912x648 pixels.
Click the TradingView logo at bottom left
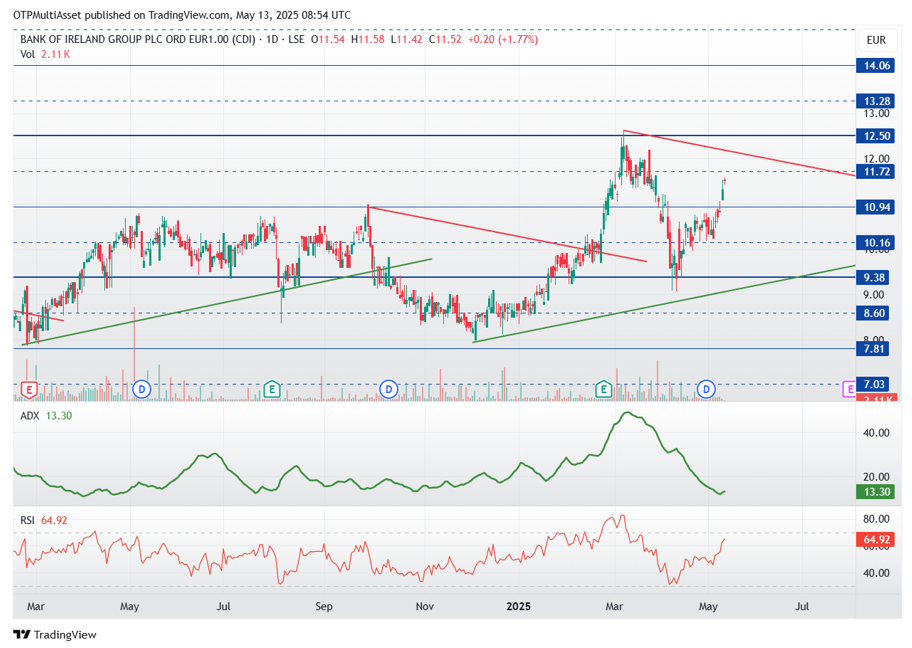[x=55, y=634]
